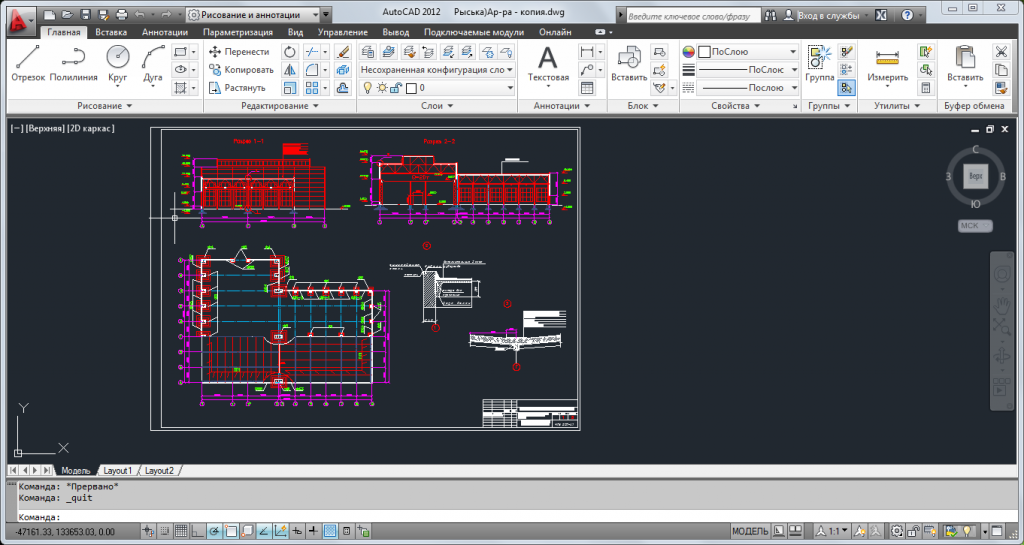
Task: Expand the Слои panel
Action: coord(437,106)
